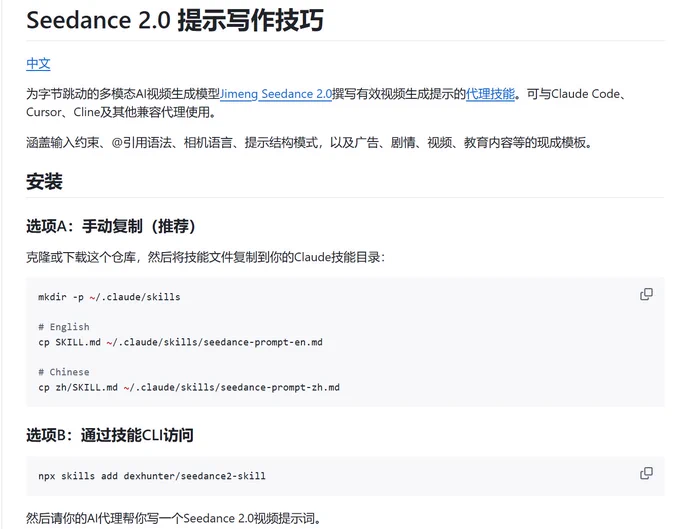
Task: Copy the mkdir and cp code block
Action: pyautogui.click(x=646, y=294)
